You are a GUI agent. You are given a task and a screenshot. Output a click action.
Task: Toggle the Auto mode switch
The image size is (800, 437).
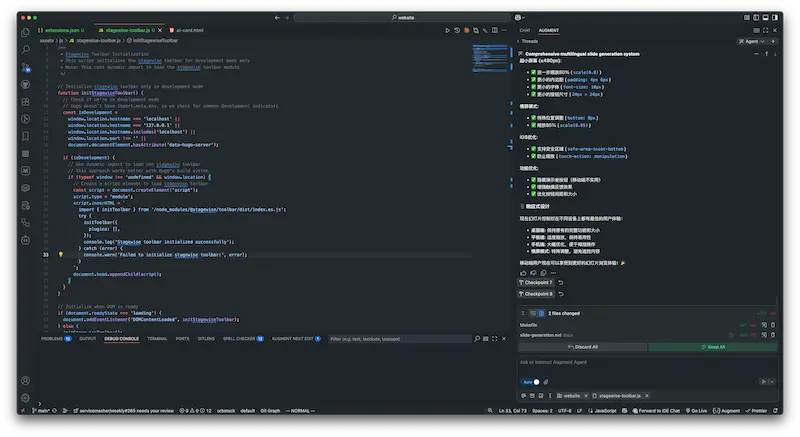(531, 381)
